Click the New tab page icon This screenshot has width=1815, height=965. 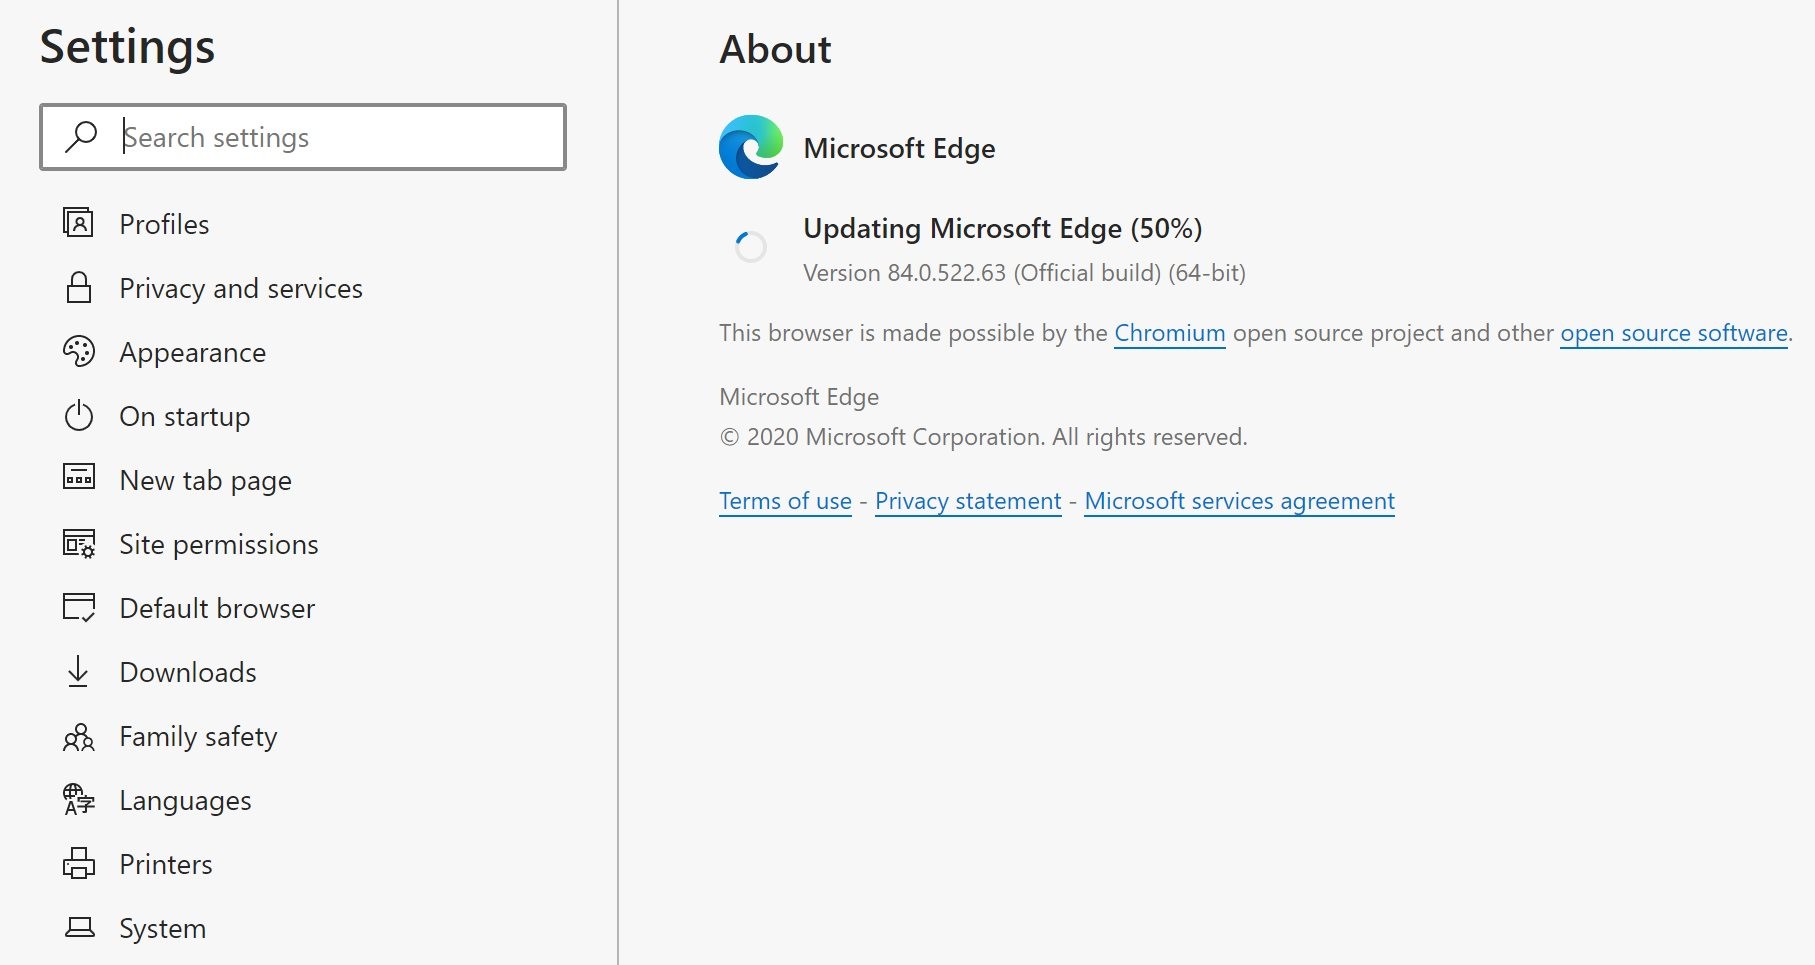(78, 476)
